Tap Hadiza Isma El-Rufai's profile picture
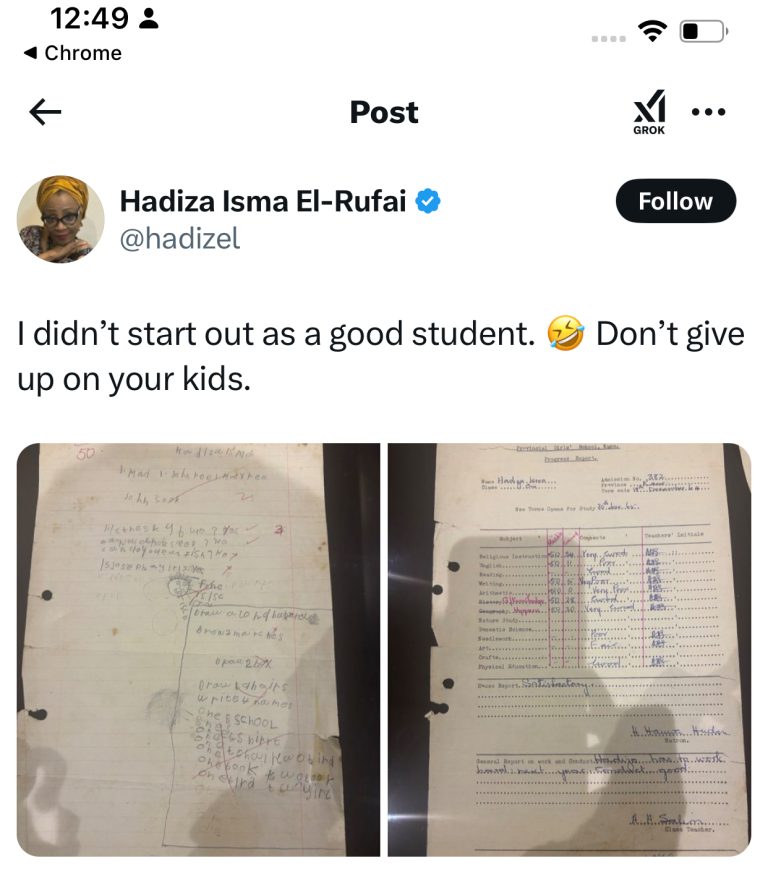Image resolution: width=768 pixels, height=895 pixels. (60, 219)
